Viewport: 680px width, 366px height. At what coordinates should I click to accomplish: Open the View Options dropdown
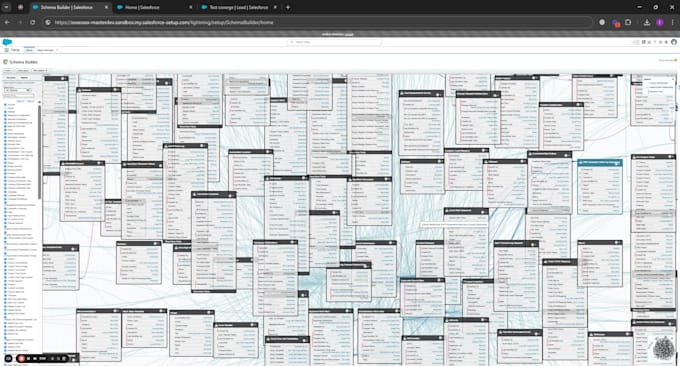coord(40,70)
